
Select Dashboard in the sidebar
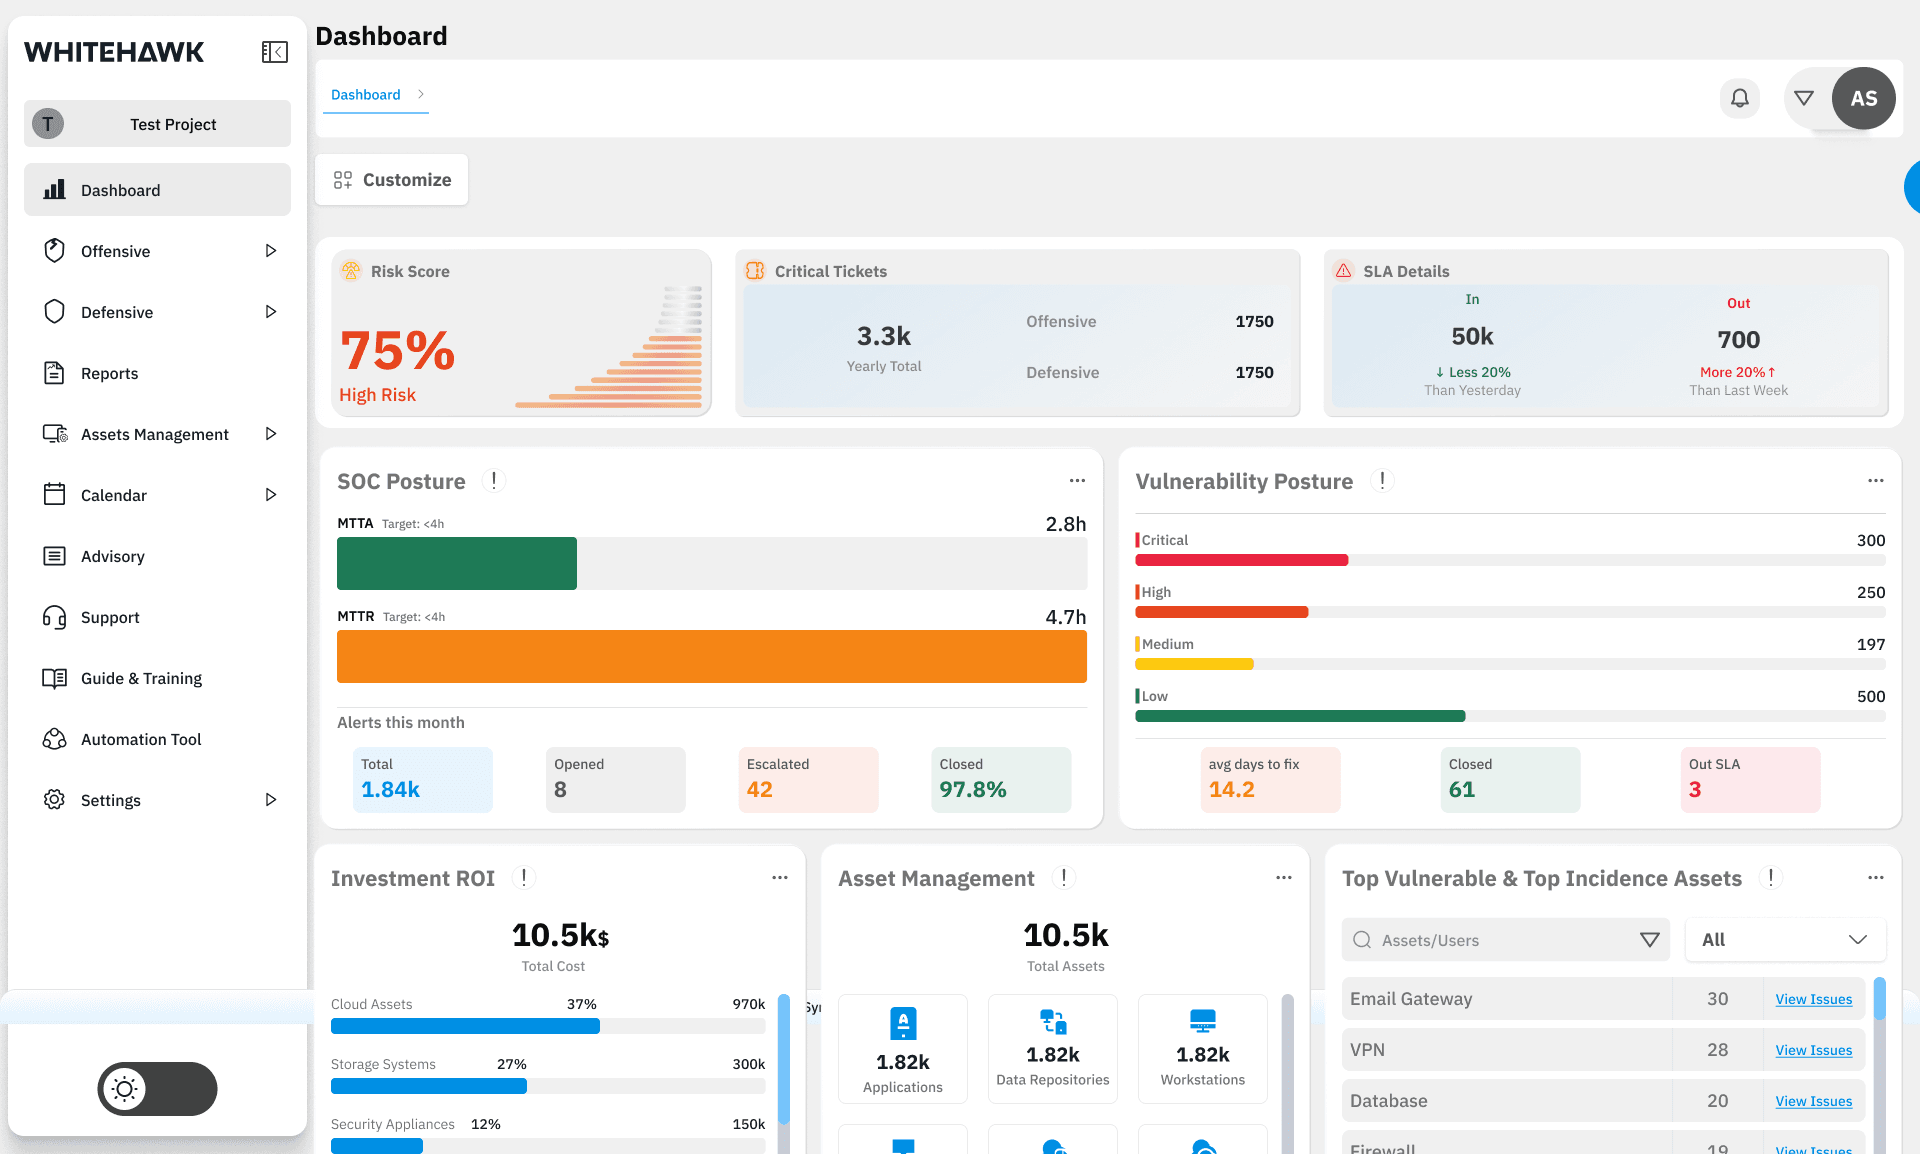pyautogui.click(x=157, y=189)
